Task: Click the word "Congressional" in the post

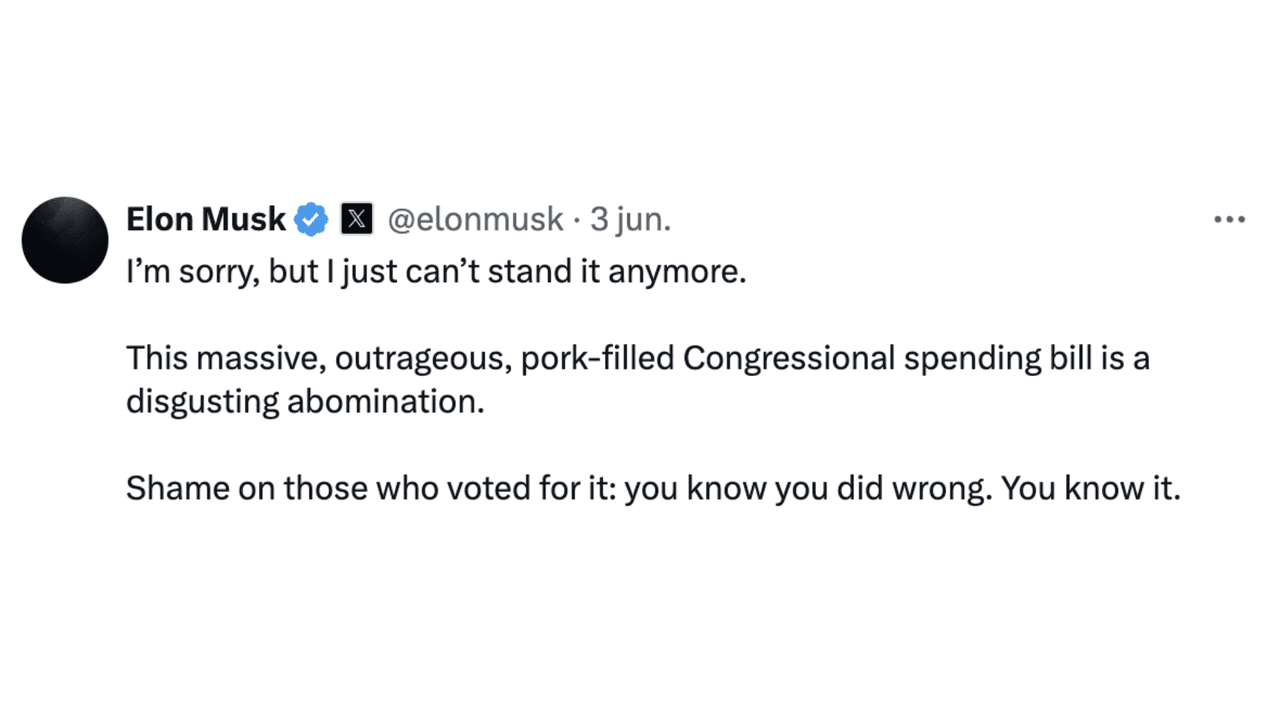Action: tap(789, 358)
